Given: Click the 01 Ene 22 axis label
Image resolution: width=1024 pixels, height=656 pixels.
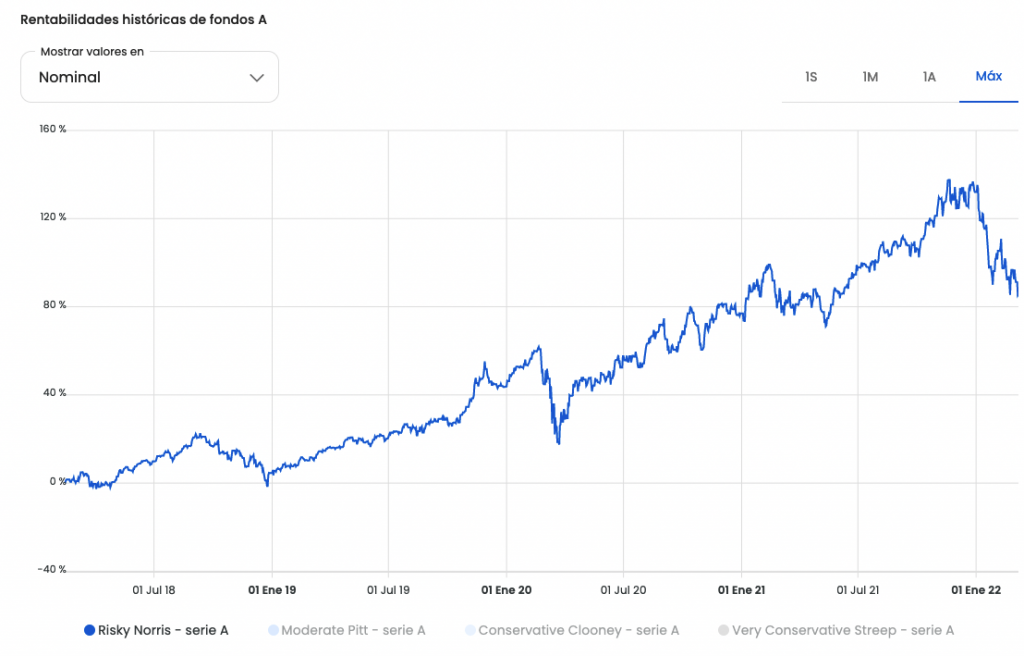Looking at the screenshot, I should click(976, 590).
